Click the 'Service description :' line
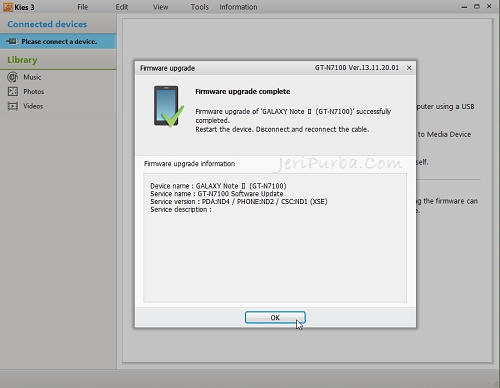The image size is (500, 388). coord(181,210)
